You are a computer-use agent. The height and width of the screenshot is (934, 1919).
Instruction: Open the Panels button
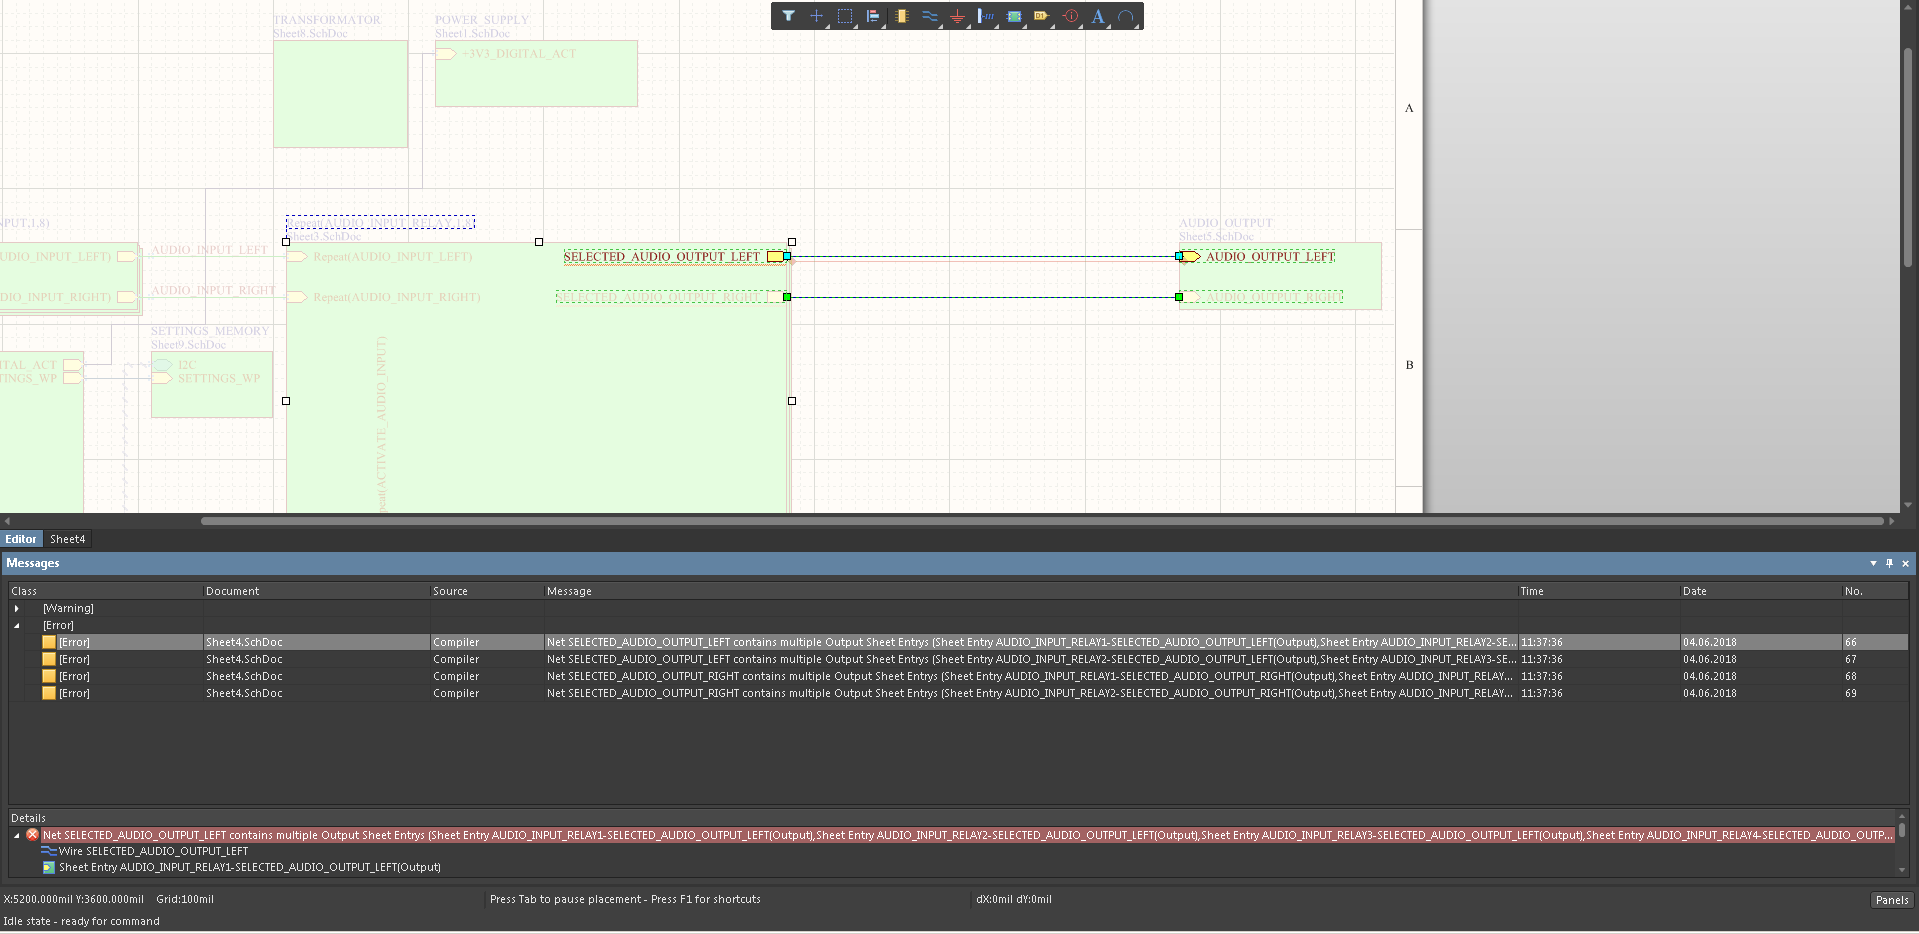click(1891, 900)
